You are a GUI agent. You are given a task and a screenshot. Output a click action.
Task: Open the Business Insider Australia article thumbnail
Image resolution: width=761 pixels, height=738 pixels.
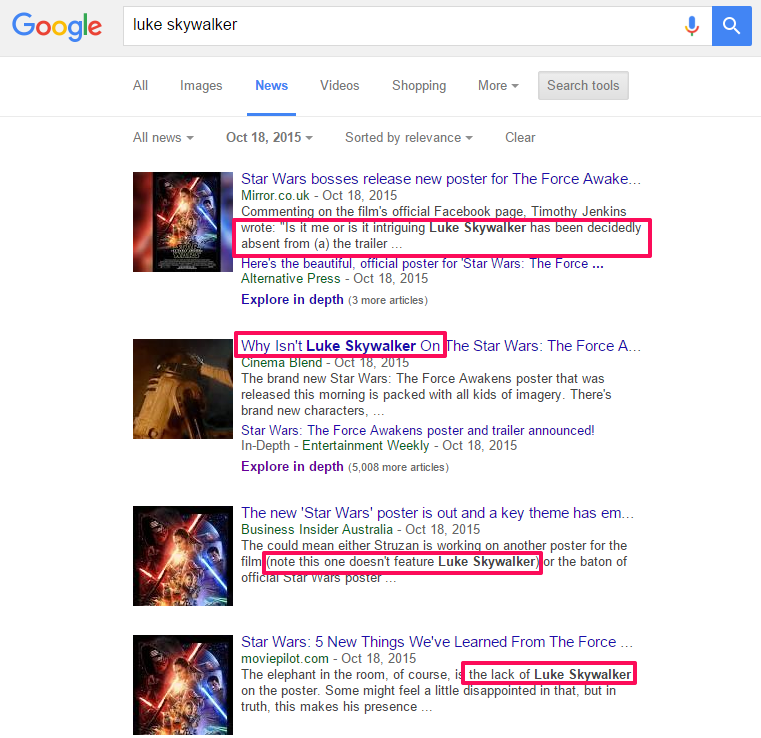click(x=183, y=556)
